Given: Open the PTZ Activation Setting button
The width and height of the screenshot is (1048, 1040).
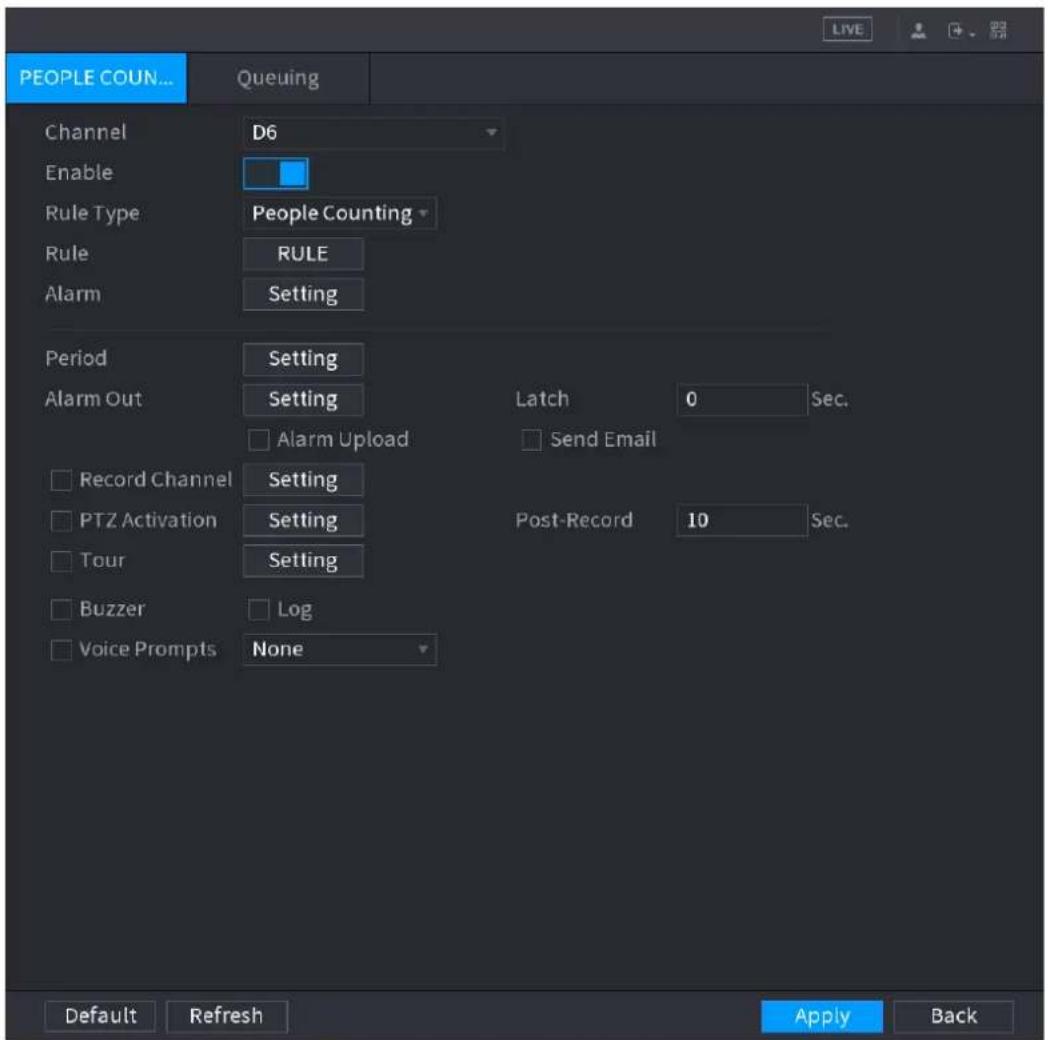Looking at the screenshot, I should tap(303, 521).
